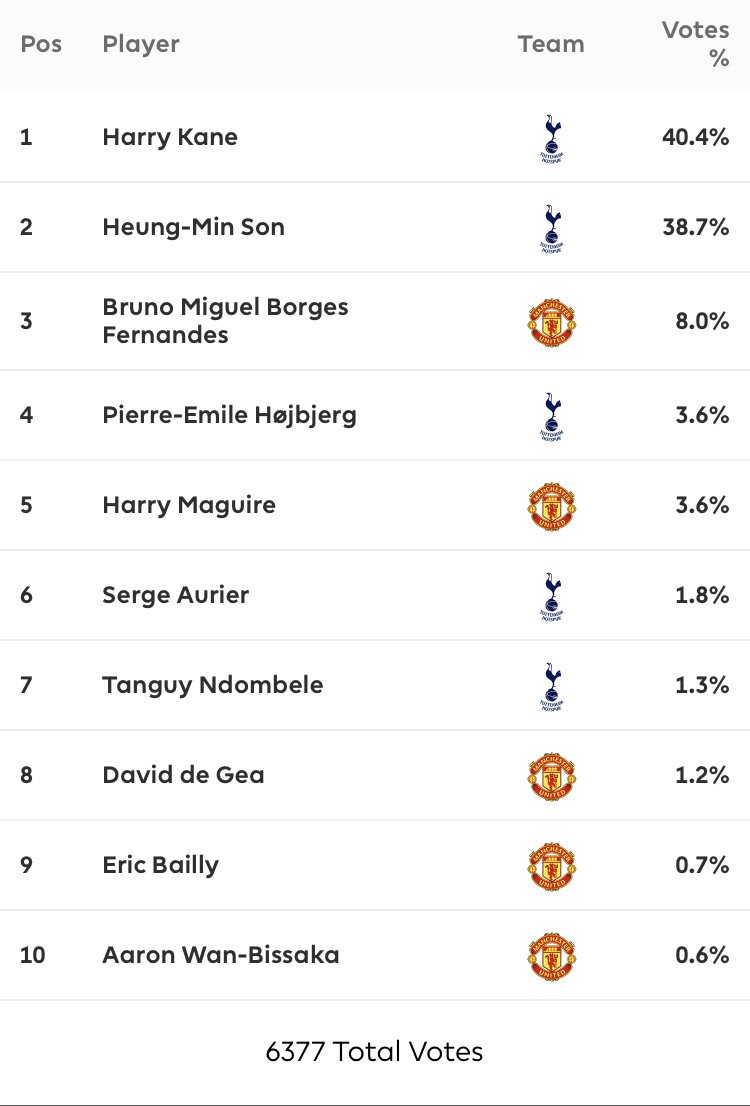The image size is (750, 1106).
Task: Click Manchester United crest for David de Gea
Action: [551, 776]
